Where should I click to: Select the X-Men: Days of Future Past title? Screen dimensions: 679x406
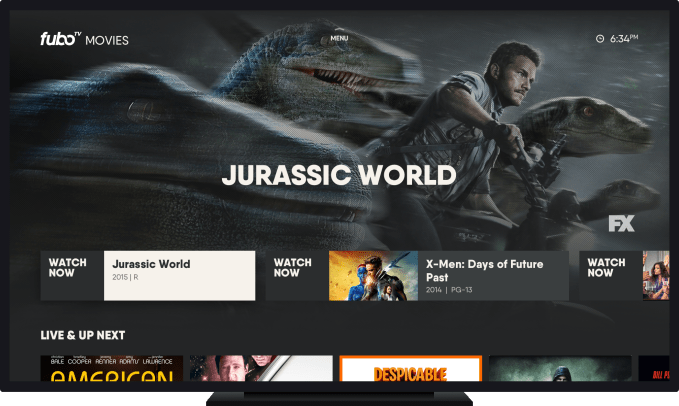[x=484, y=271]
